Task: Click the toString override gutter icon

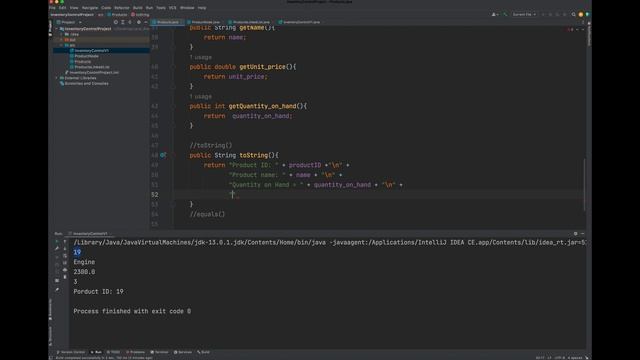Action: (163, 155)
